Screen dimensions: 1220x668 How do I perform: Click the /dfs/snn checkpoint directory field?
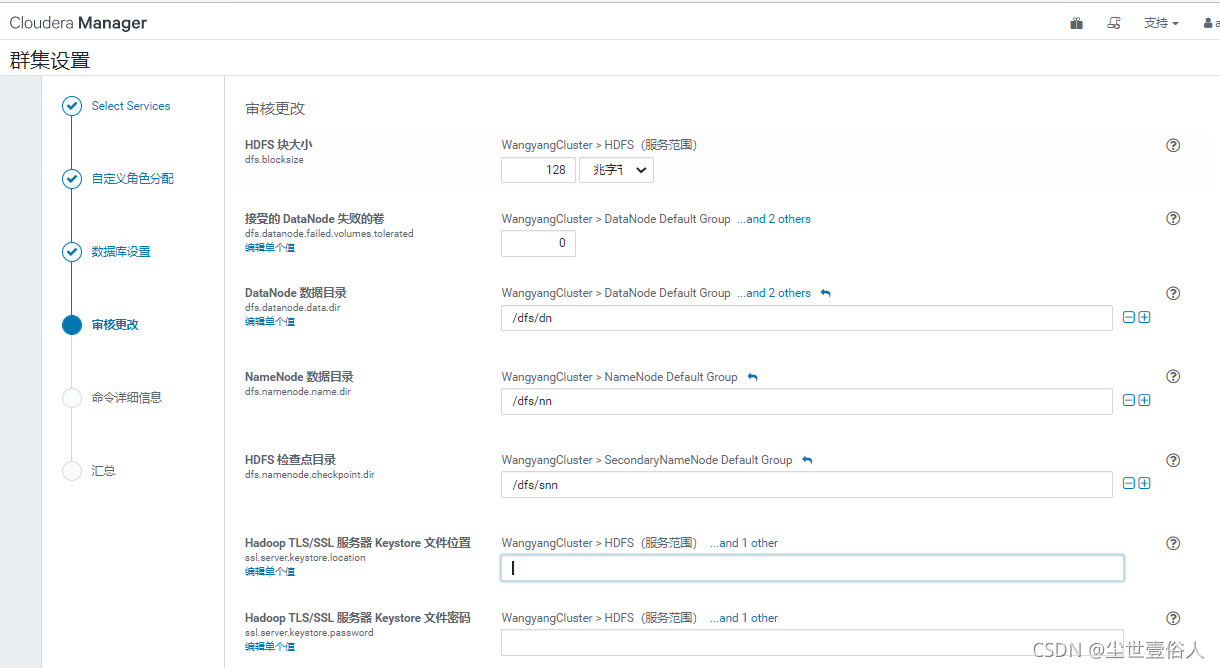click(x=807, y=484)
